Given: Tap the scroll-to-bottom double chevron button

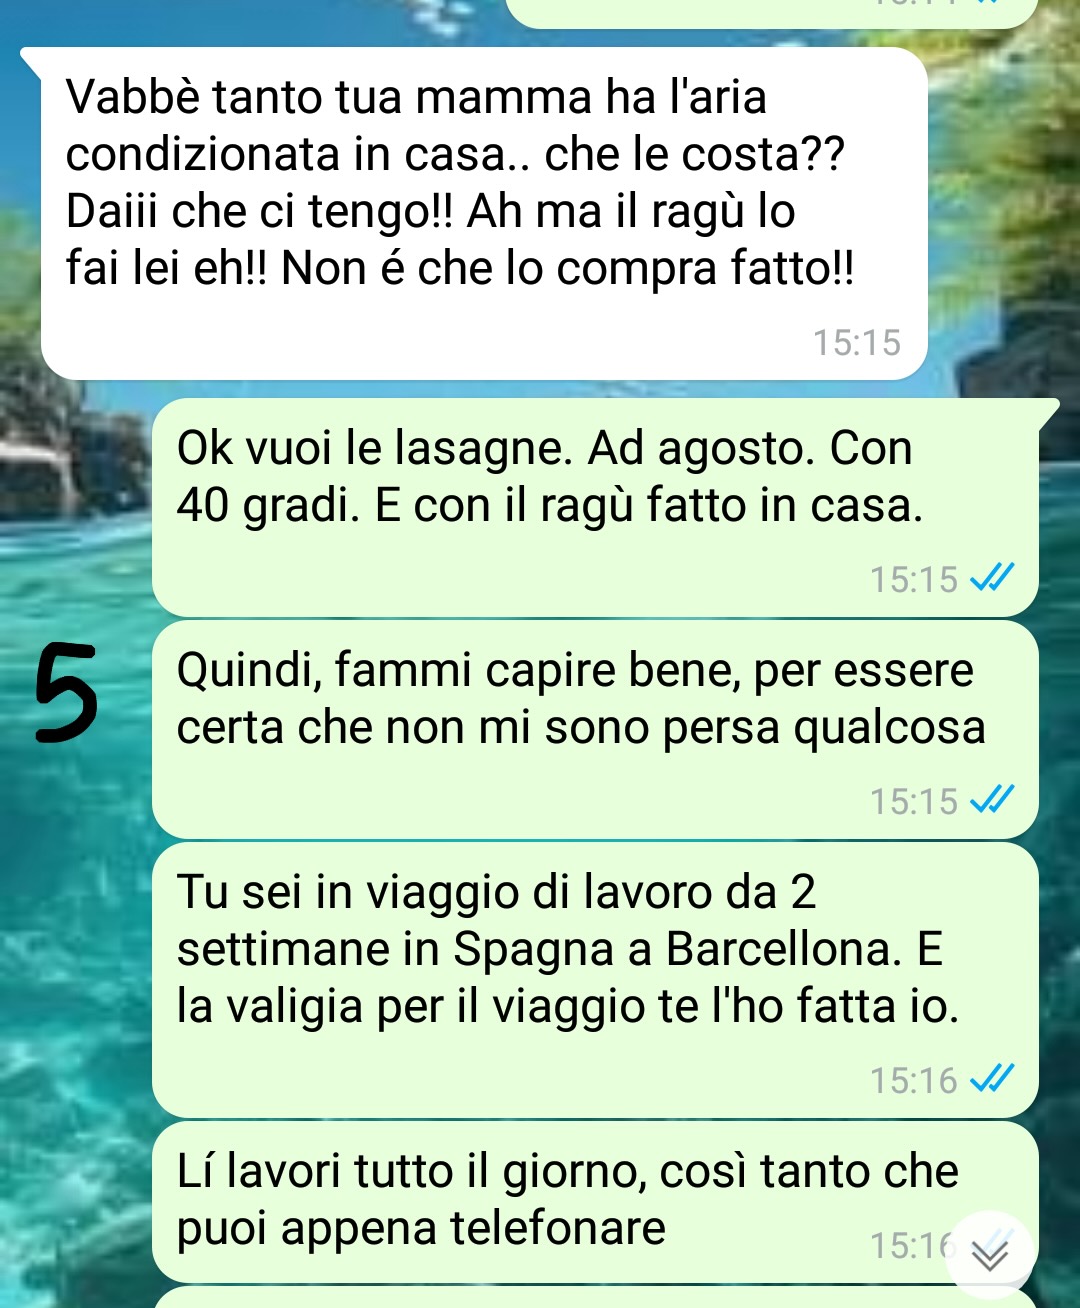Looking at the screenshot, I should [x=990, y=1255].
